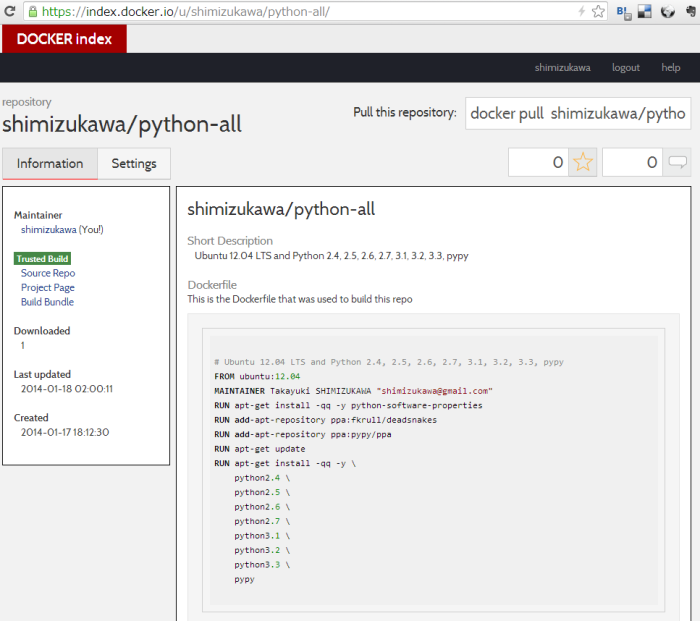
Task: Click the star count showing 0
Action: (538, 162)
